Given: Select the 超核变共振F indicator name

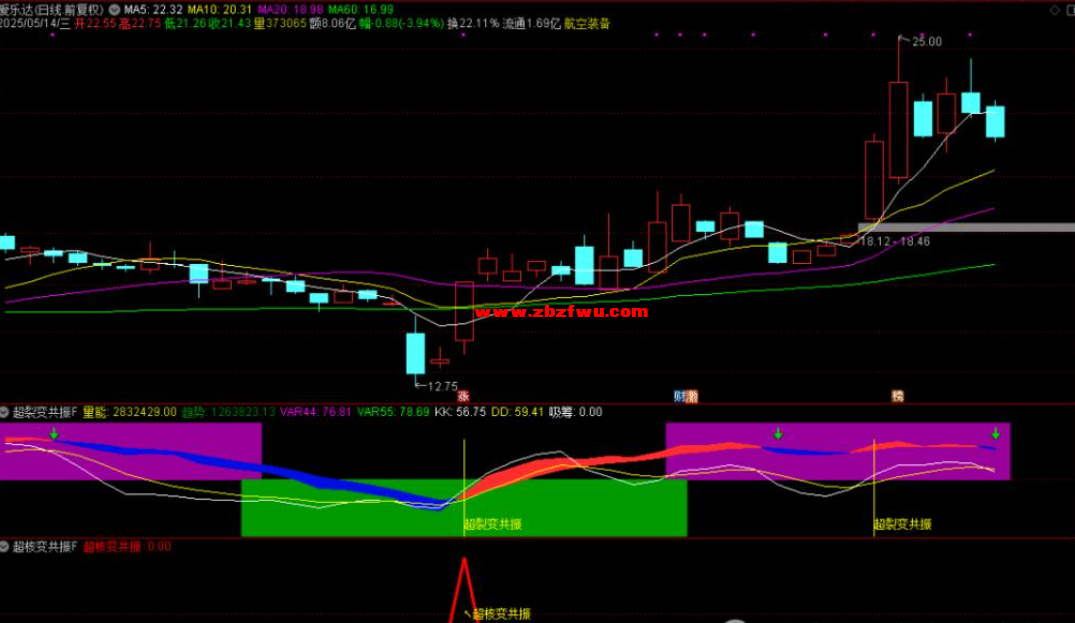Looking at the screenshot, I should pyautogui.click(x=45, y=547).
